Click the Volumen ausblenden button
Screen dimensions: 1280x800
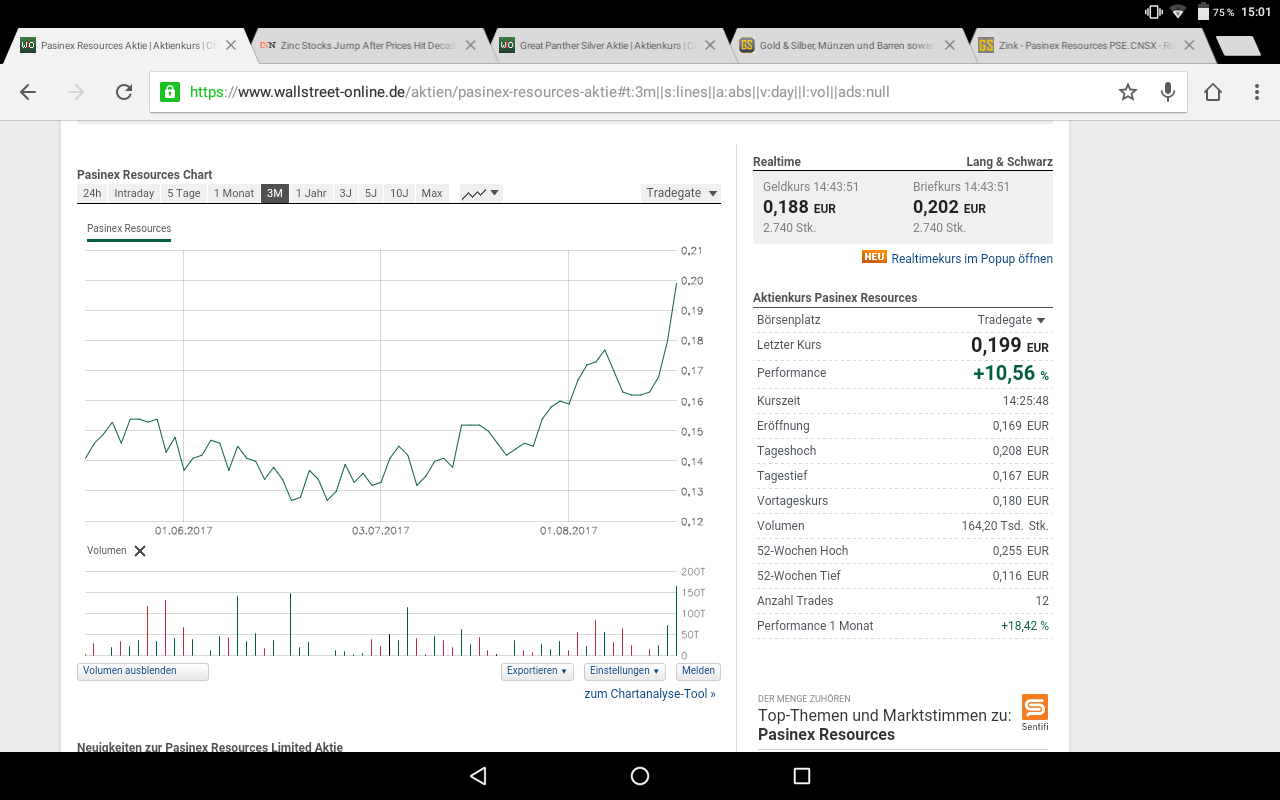pyautogui.click(x=143, y=671)
